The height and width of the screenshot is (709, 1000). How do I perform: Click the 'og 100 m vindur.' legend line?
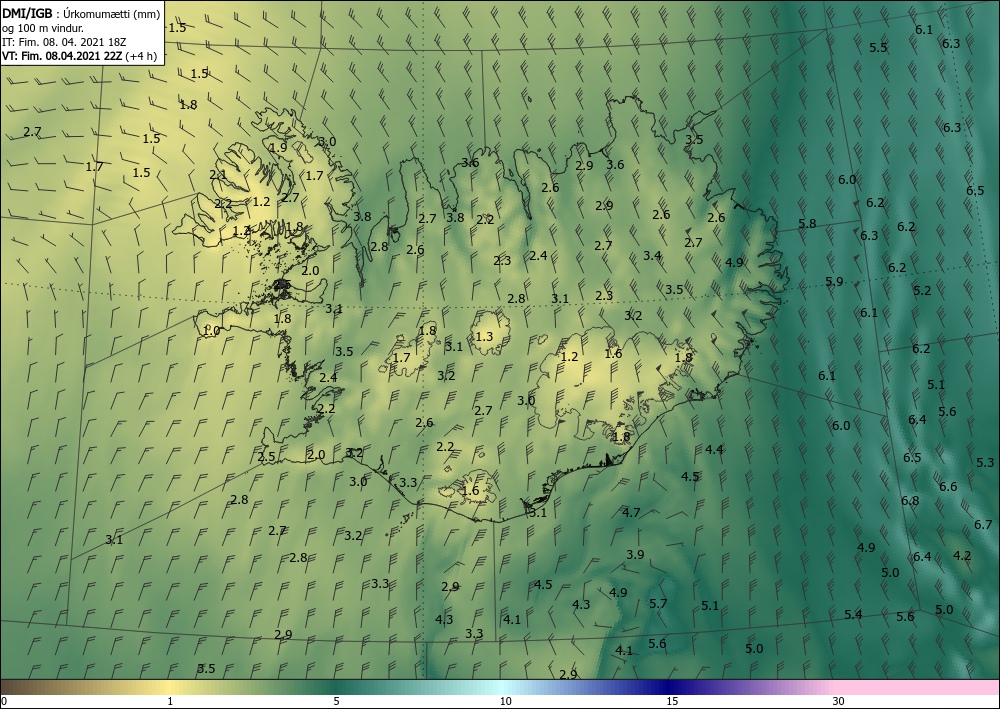click(42, 28)
